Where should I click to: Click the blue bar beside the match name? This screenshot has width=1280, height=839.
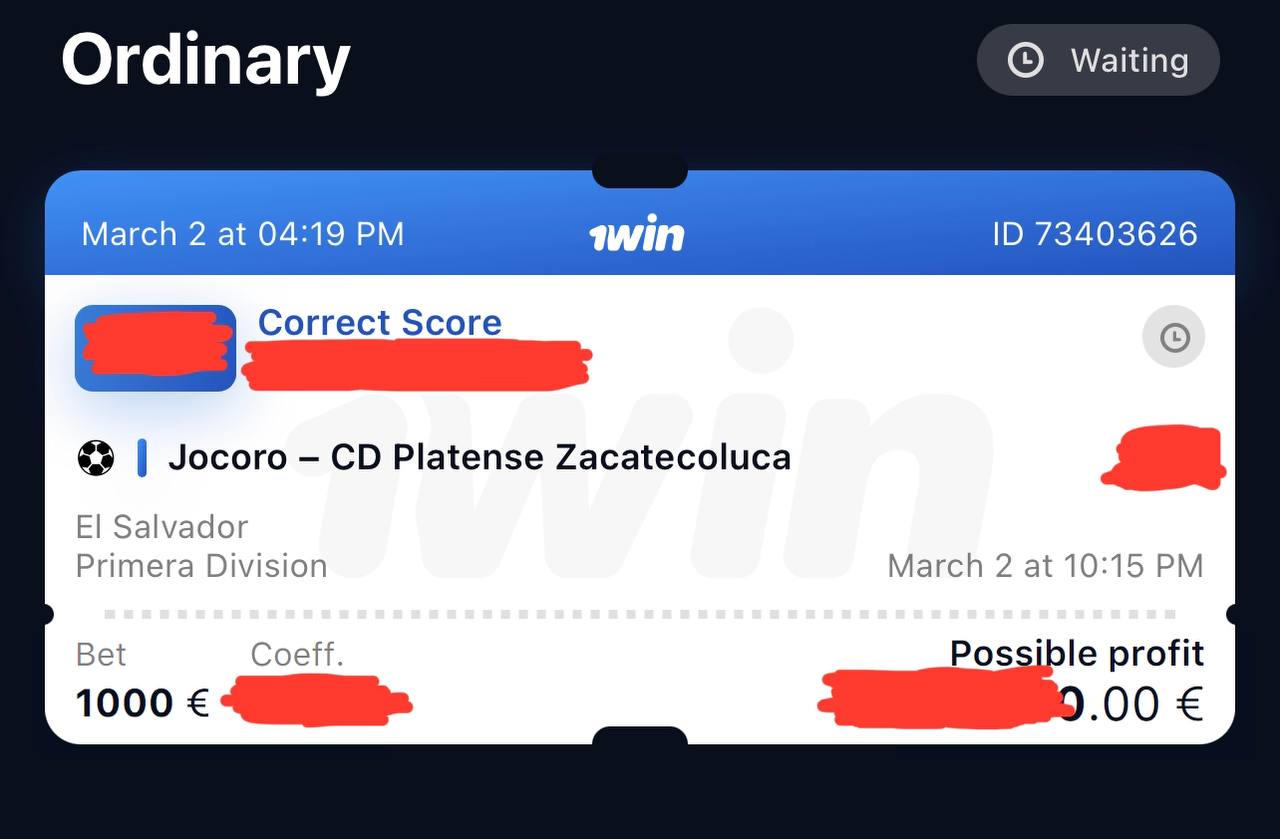tap(142, 458)
